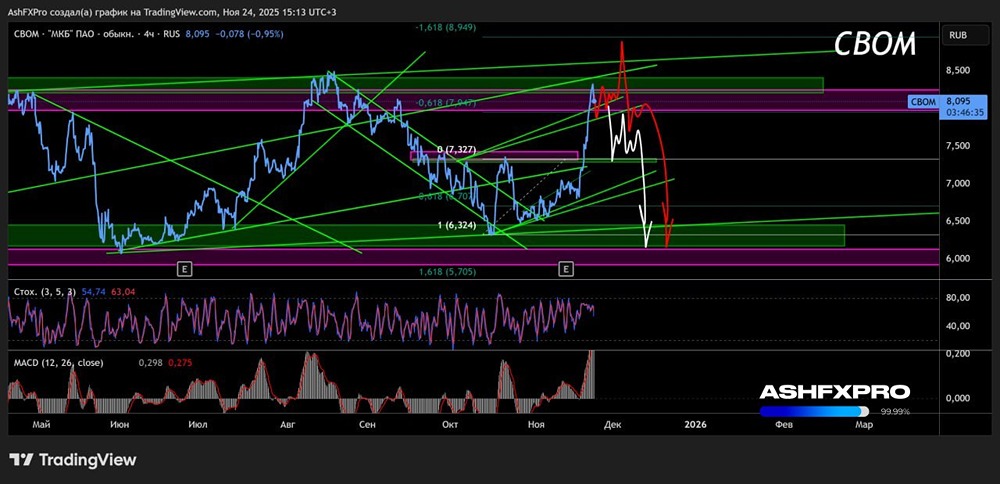This screenshot has width=1000, height=484.
Task: Click the 6,500 price scale label
Action: tap(958, 221)
